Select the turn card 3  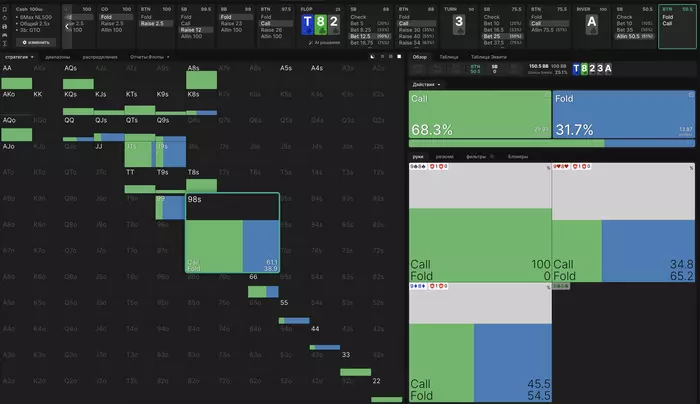(459, 24)
